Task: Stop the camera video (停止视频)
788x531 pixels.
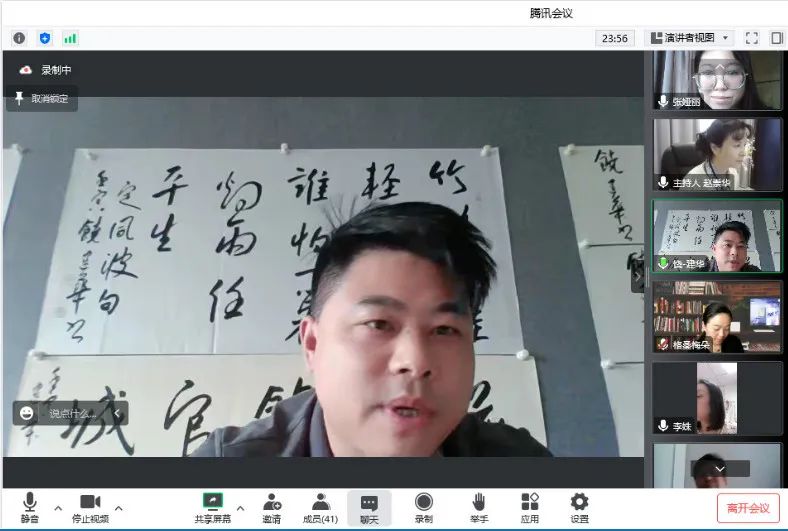Action: tap(90, 507)
